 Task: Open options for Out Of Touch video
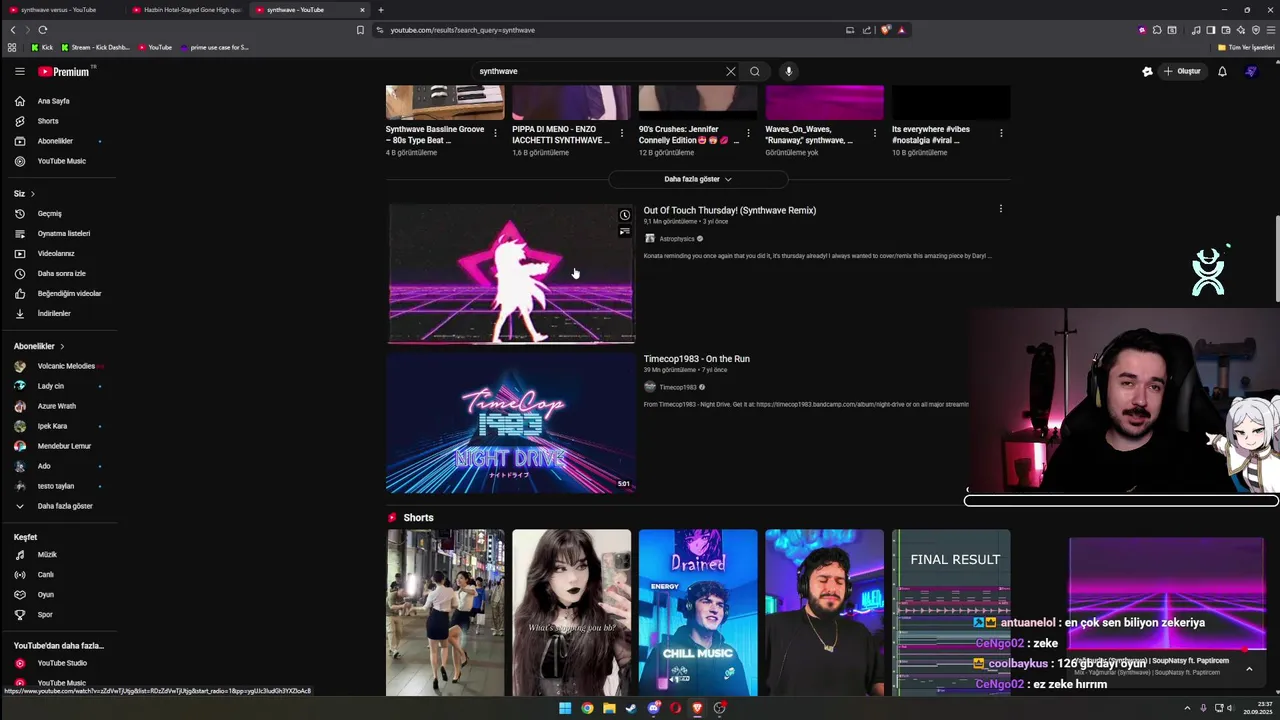(x=1000, y=209)
